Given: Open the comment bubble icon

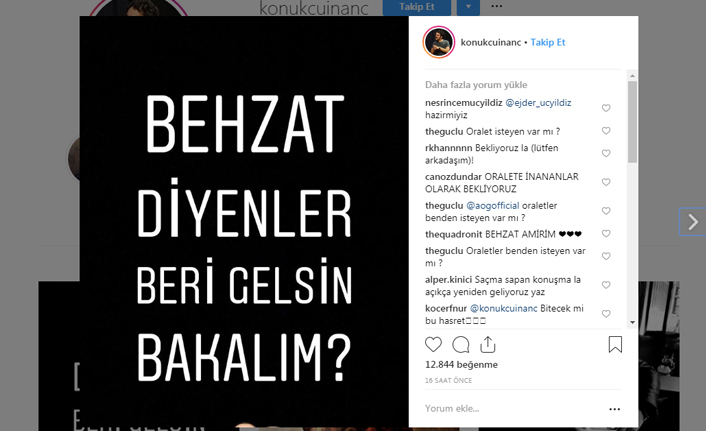Looking at the screenshot, I should [x=461, y=345].
